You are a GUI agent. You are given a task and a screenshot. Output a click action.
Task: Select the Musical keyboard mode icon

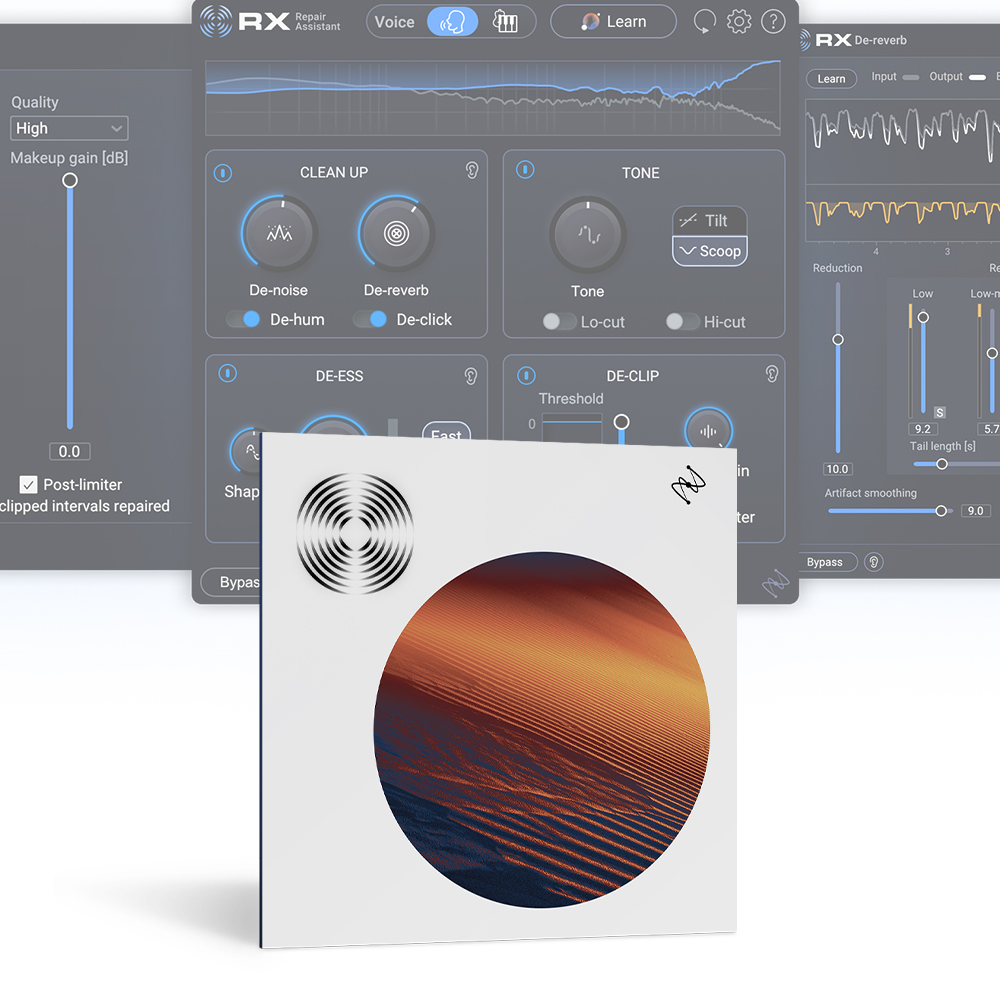505,22
